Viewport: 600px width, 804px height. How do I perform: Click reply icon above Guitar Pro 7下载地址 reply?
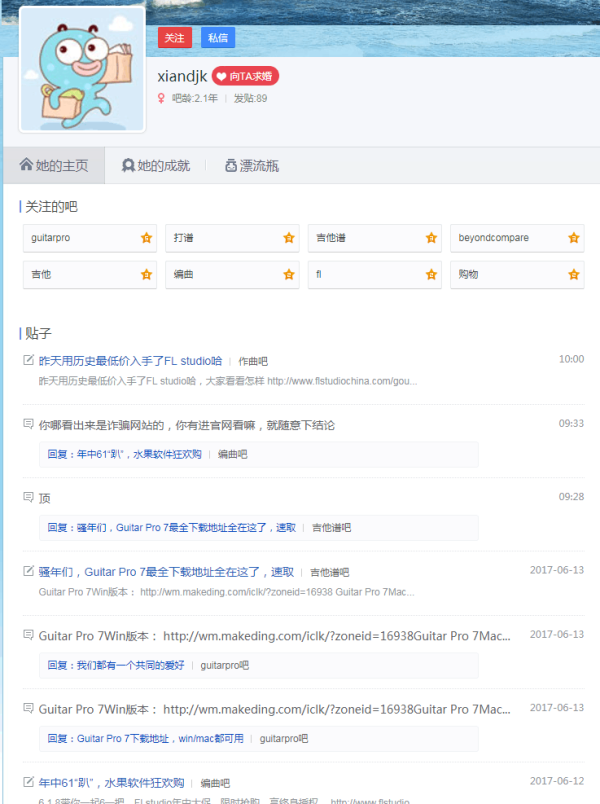pyautogui.click(x=29, y=708)
